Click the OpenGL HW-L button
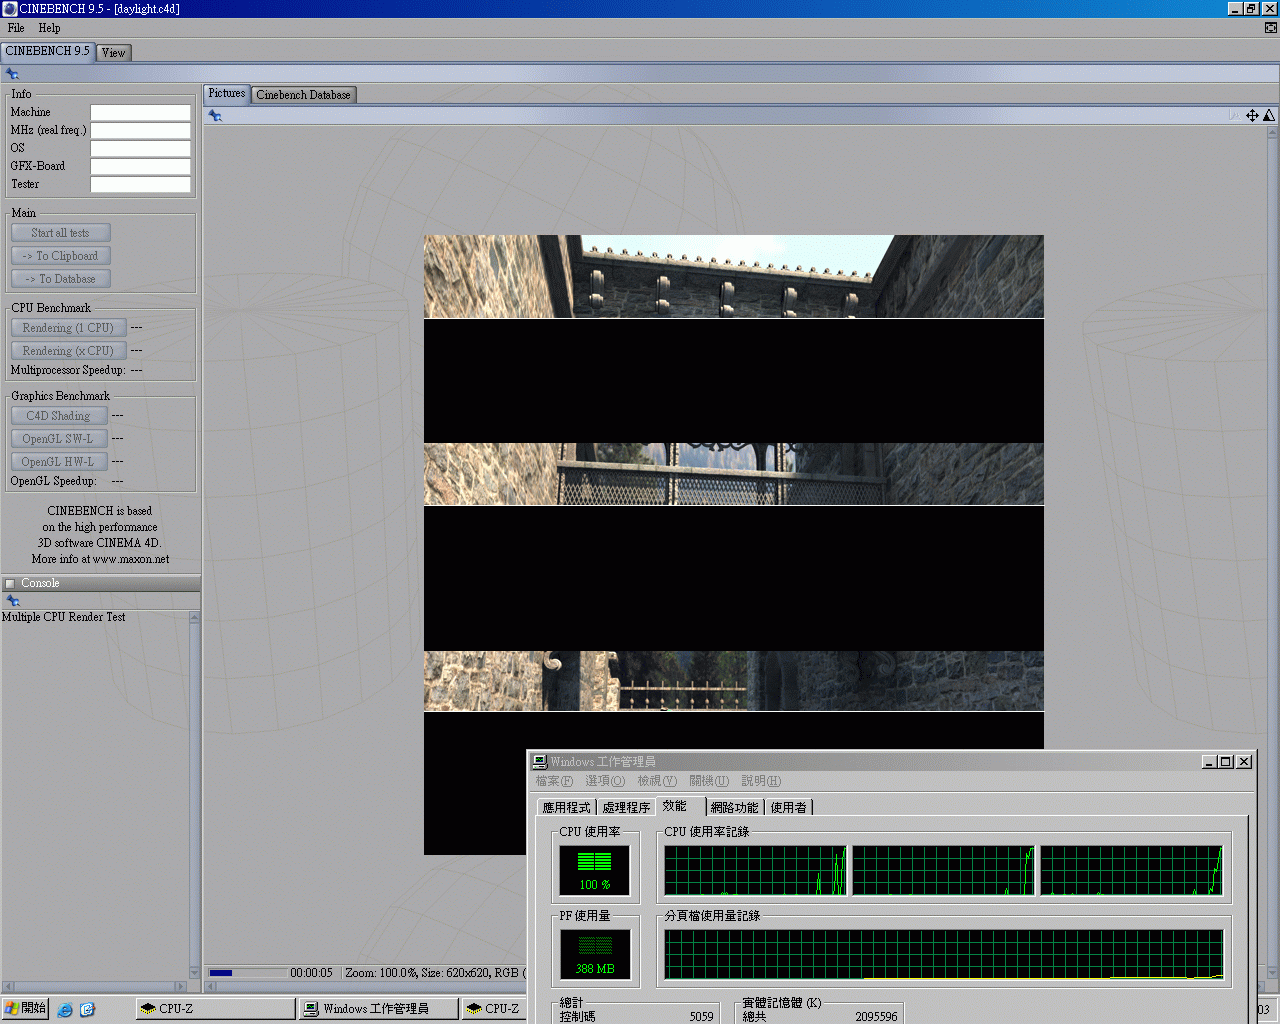Screen dimensions: 1280x1024 pyautogui.click(x=58, y=462)
